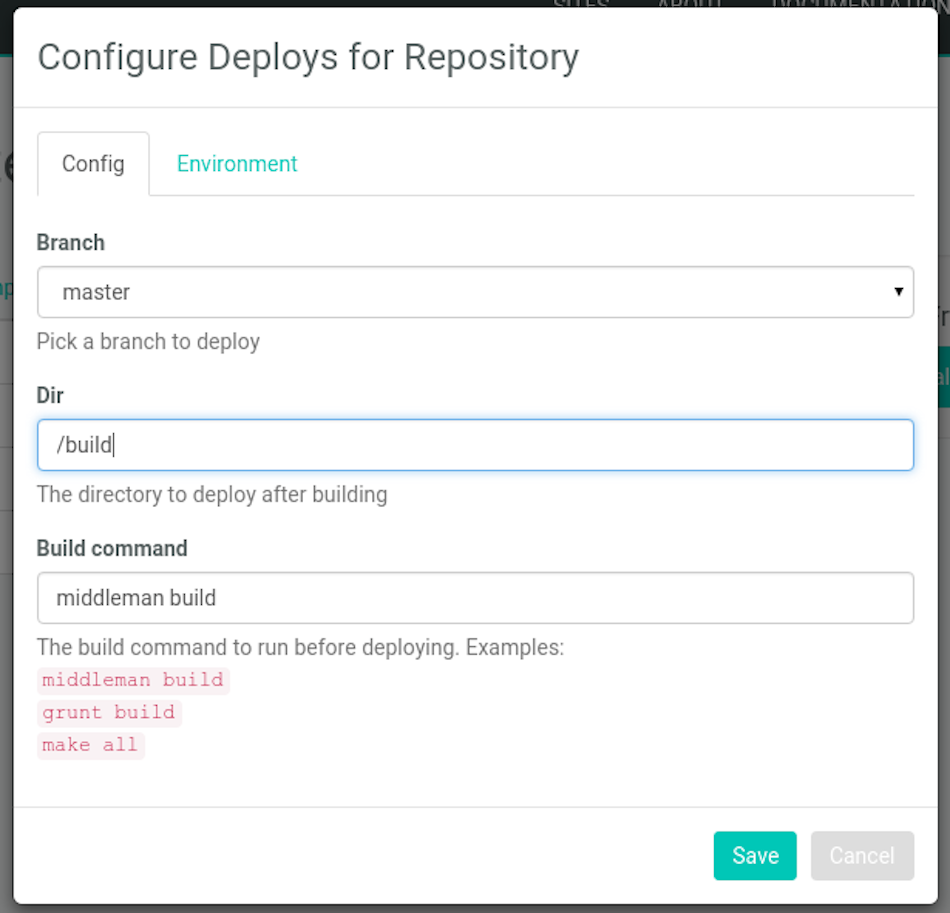Open the Branch dropdown showing master

click(476, 292)
